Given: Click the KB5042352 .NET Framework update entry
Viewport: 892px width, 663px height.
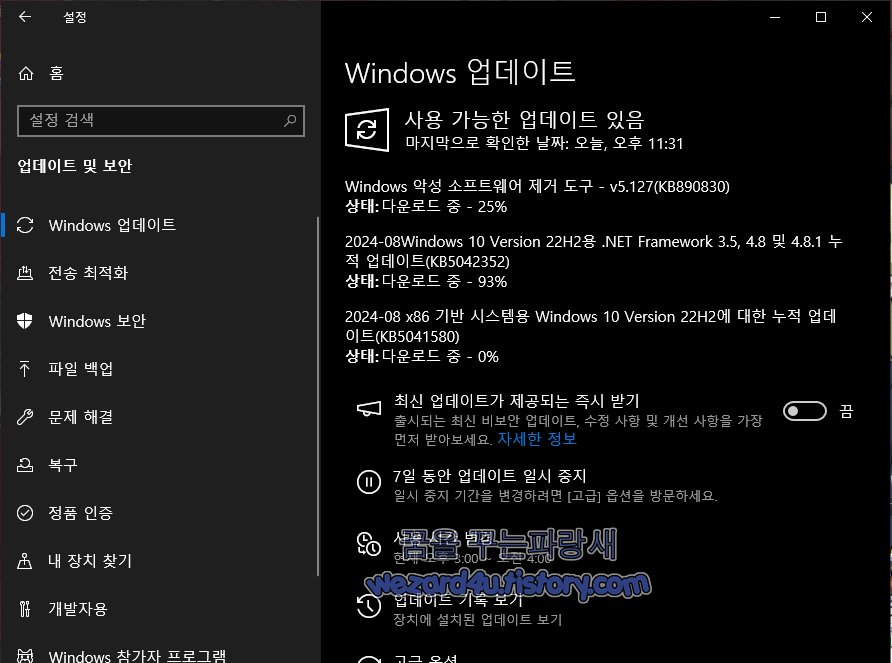Looking at the screenshot, I should (593, 252).
